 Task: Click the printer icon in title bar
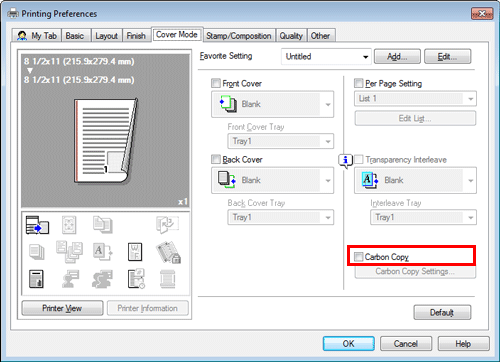coord(13,13)
